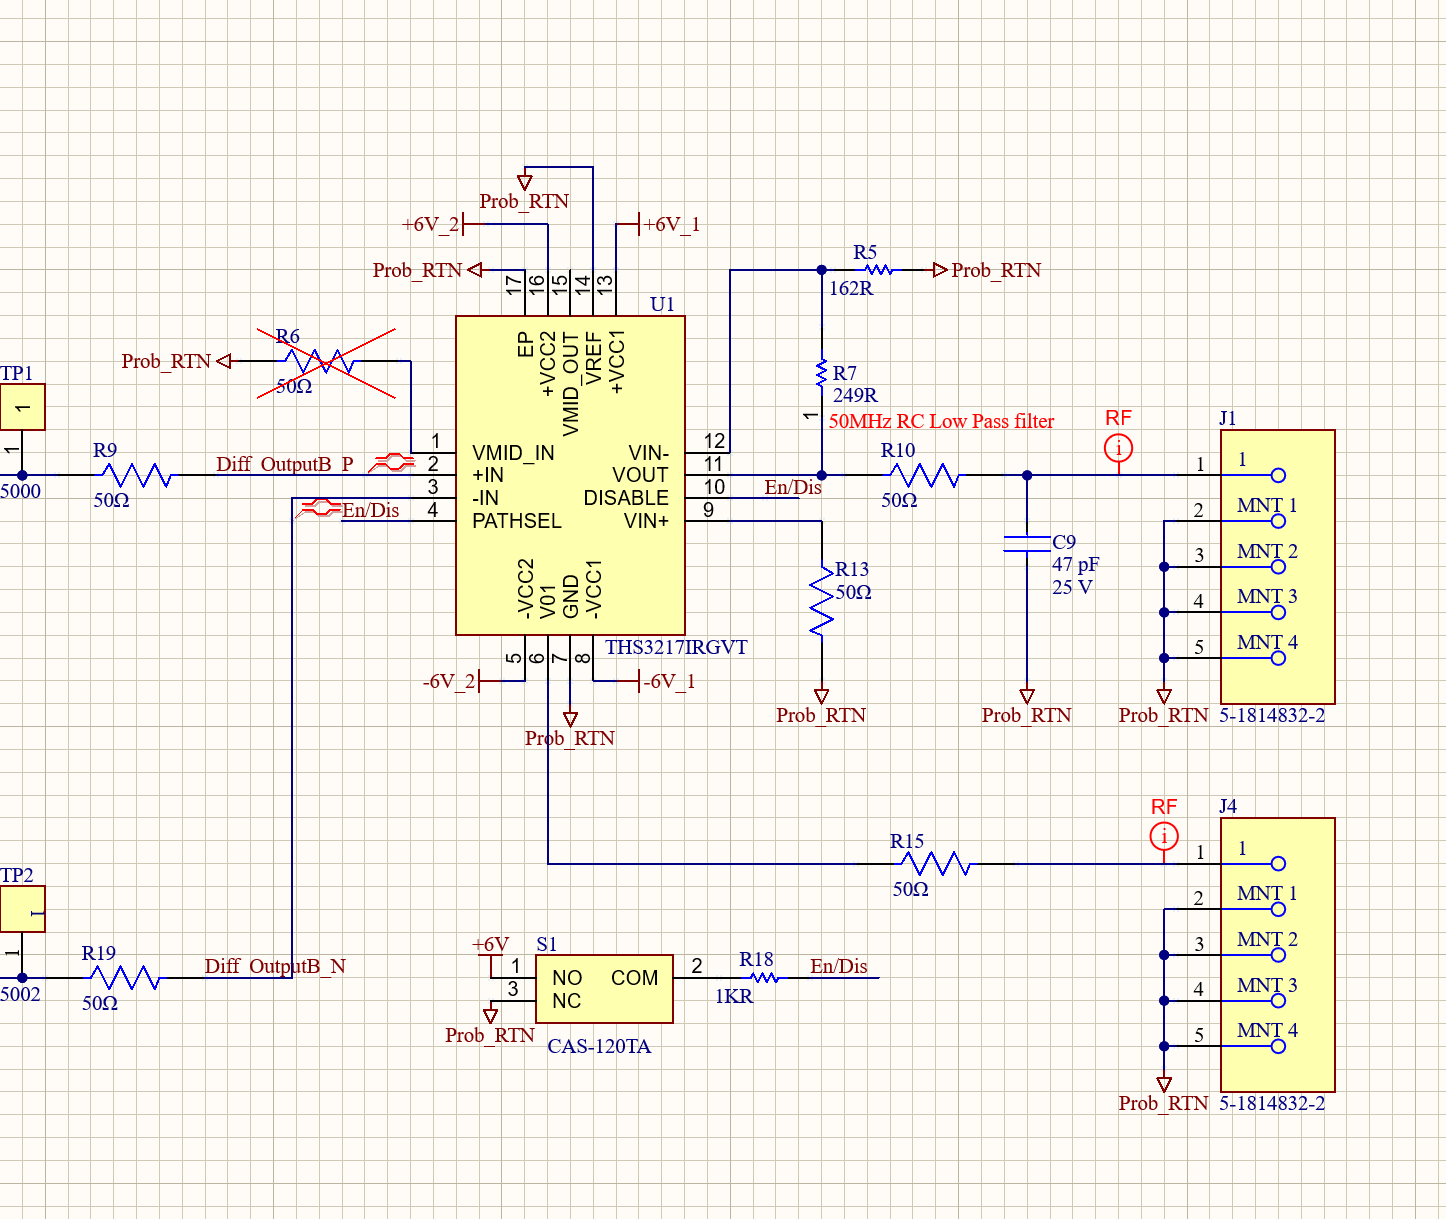Select the J4 connector body
Screen dimensions: 1446x1219
pyautogui.click(x=1278, y=955)
